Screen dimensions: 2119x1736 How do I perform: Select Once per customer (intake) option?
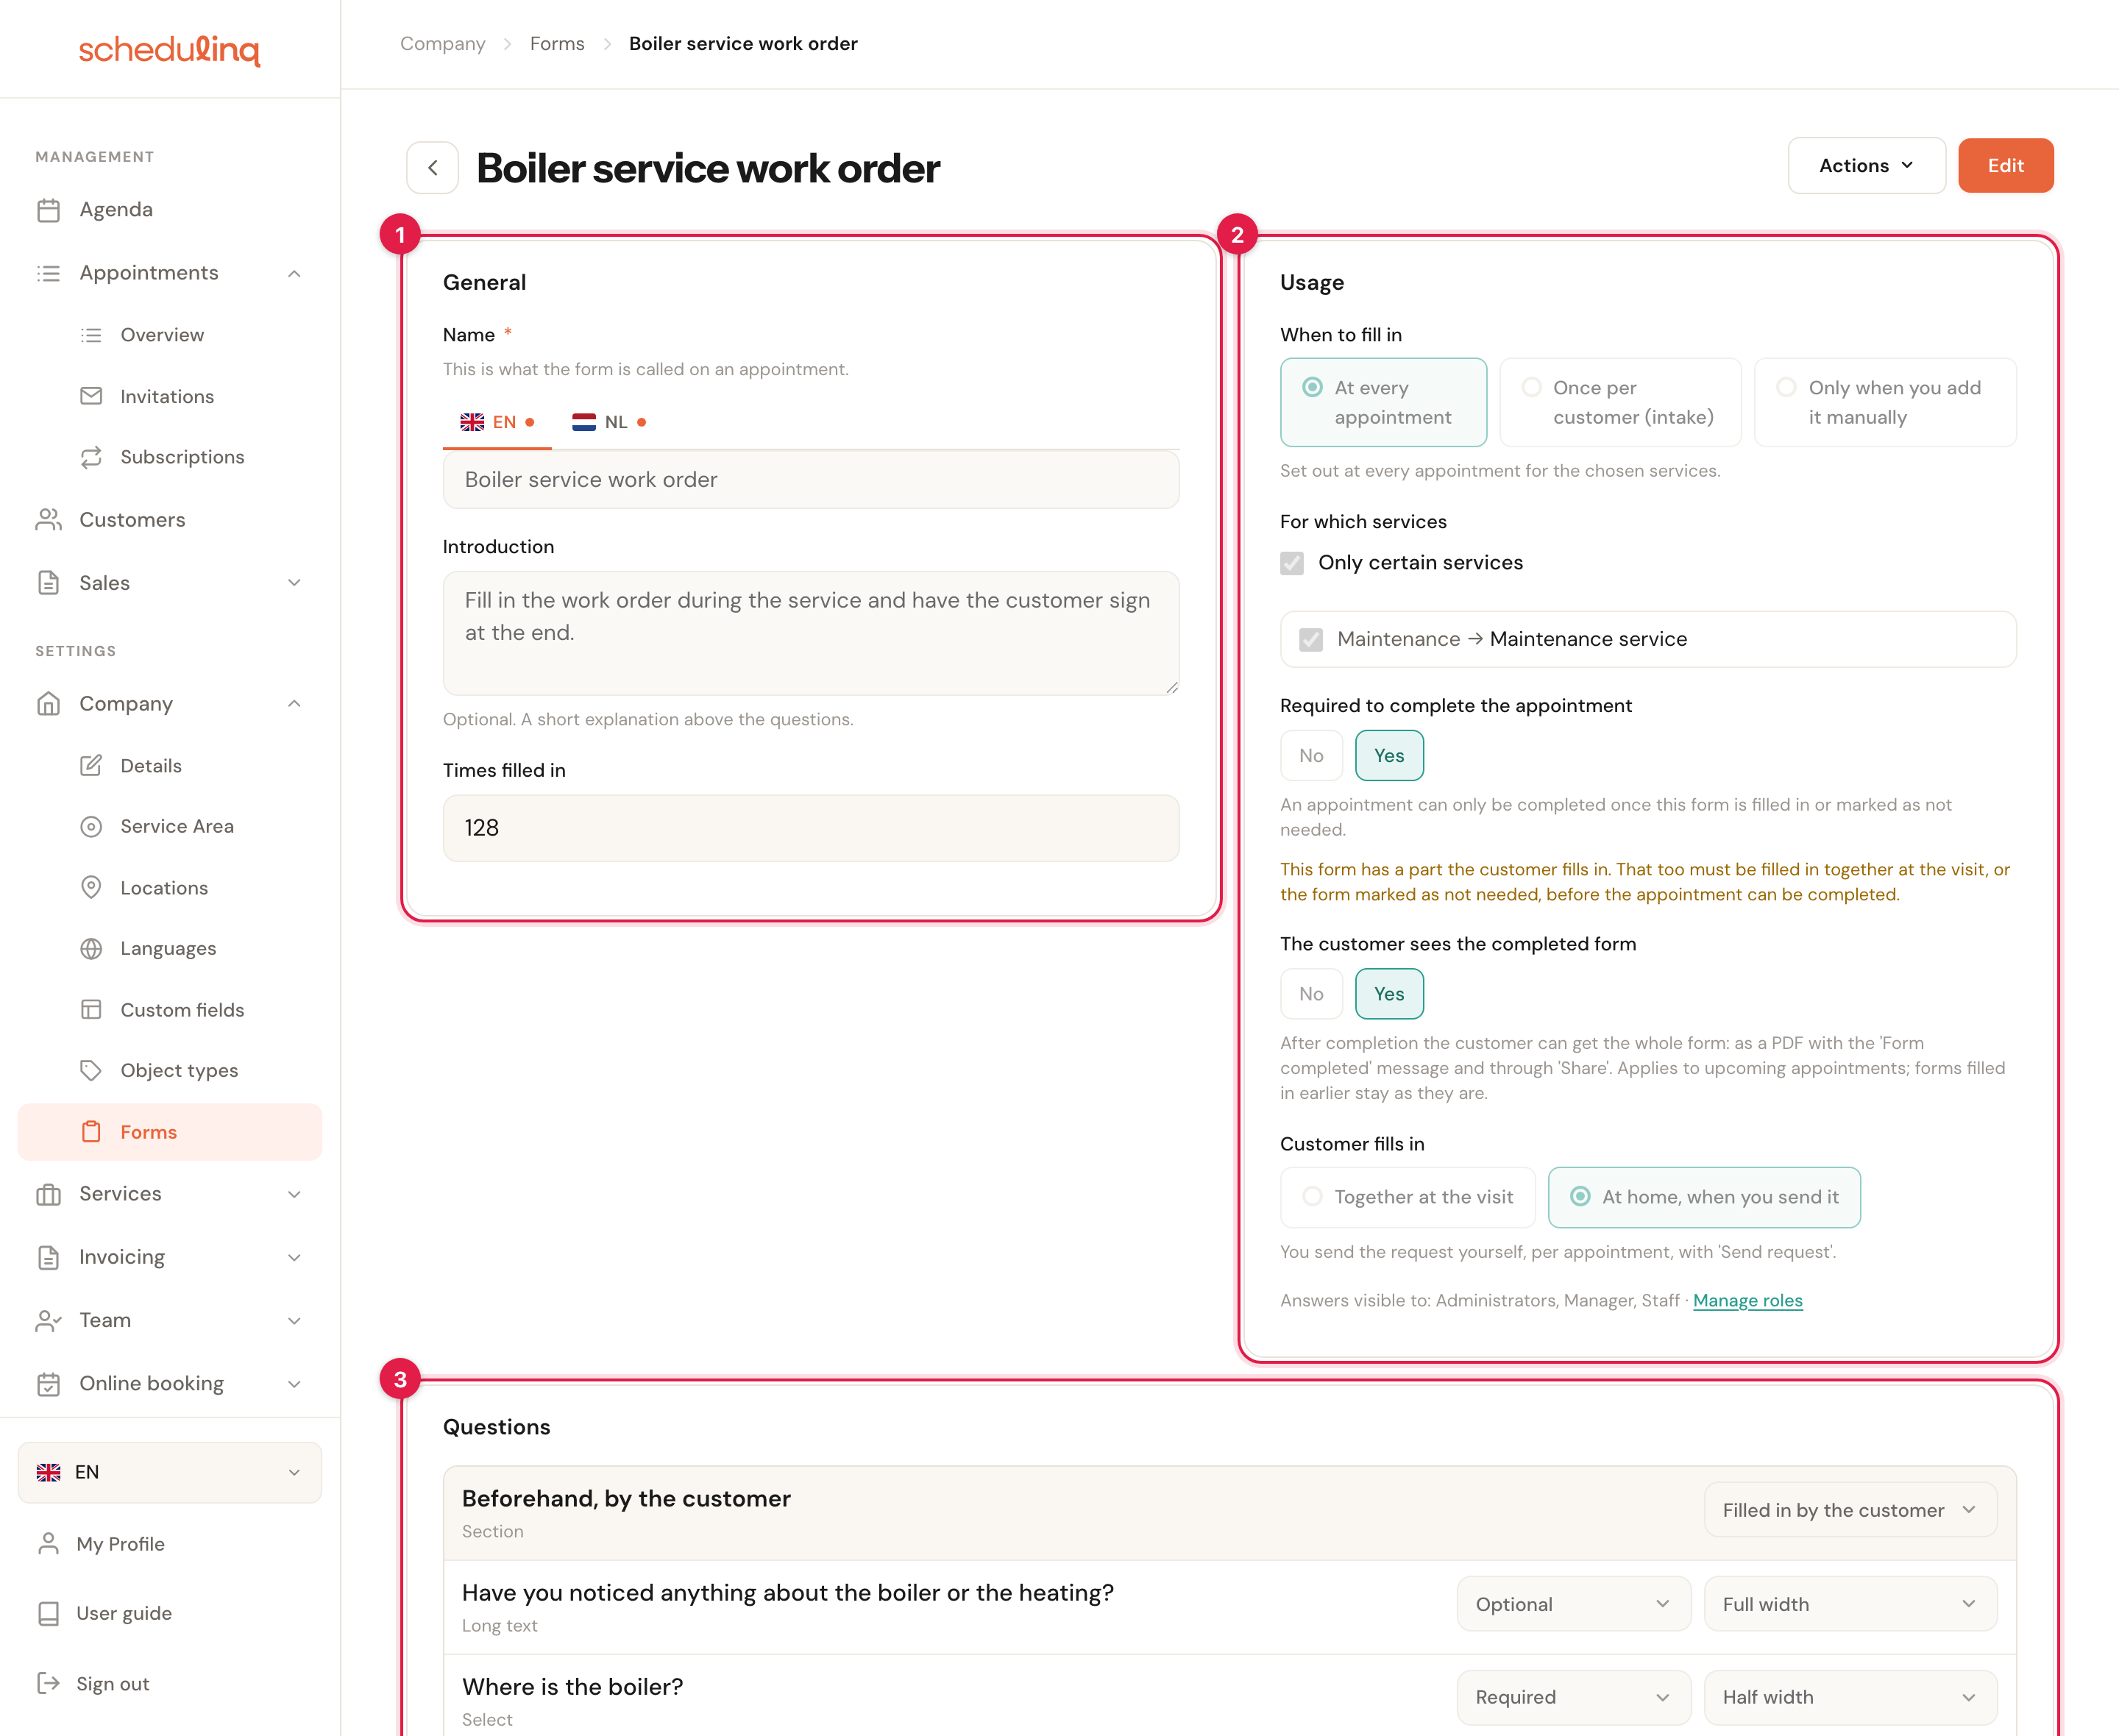tap(1620, 402)
